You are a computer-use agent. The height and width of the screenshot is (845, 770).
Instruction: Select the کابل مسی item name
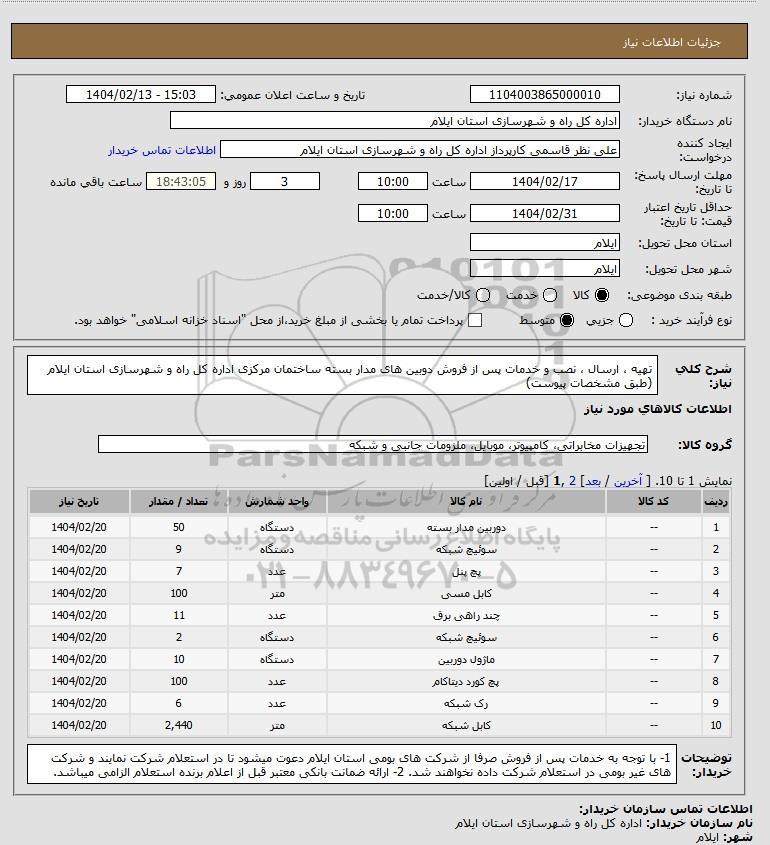466,593
